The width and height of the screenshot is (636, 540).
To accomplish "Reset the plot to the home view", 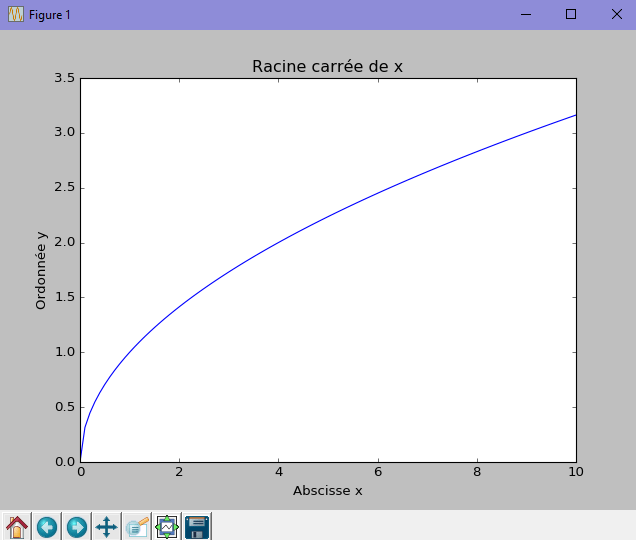I will (x=17, y=527).
